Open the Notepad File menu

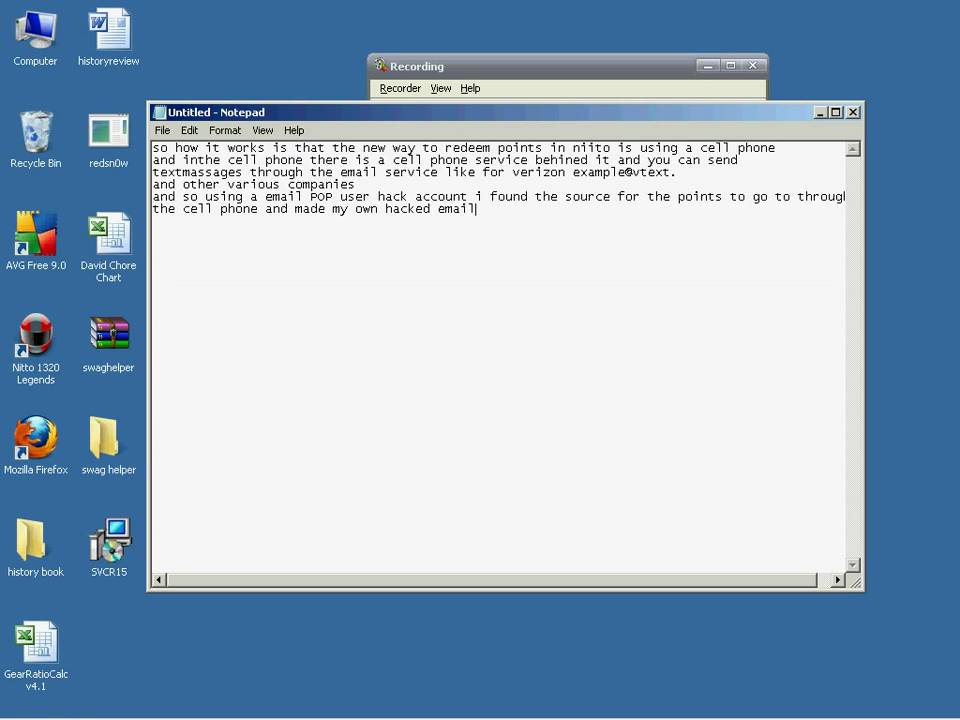tap(162, 130)
